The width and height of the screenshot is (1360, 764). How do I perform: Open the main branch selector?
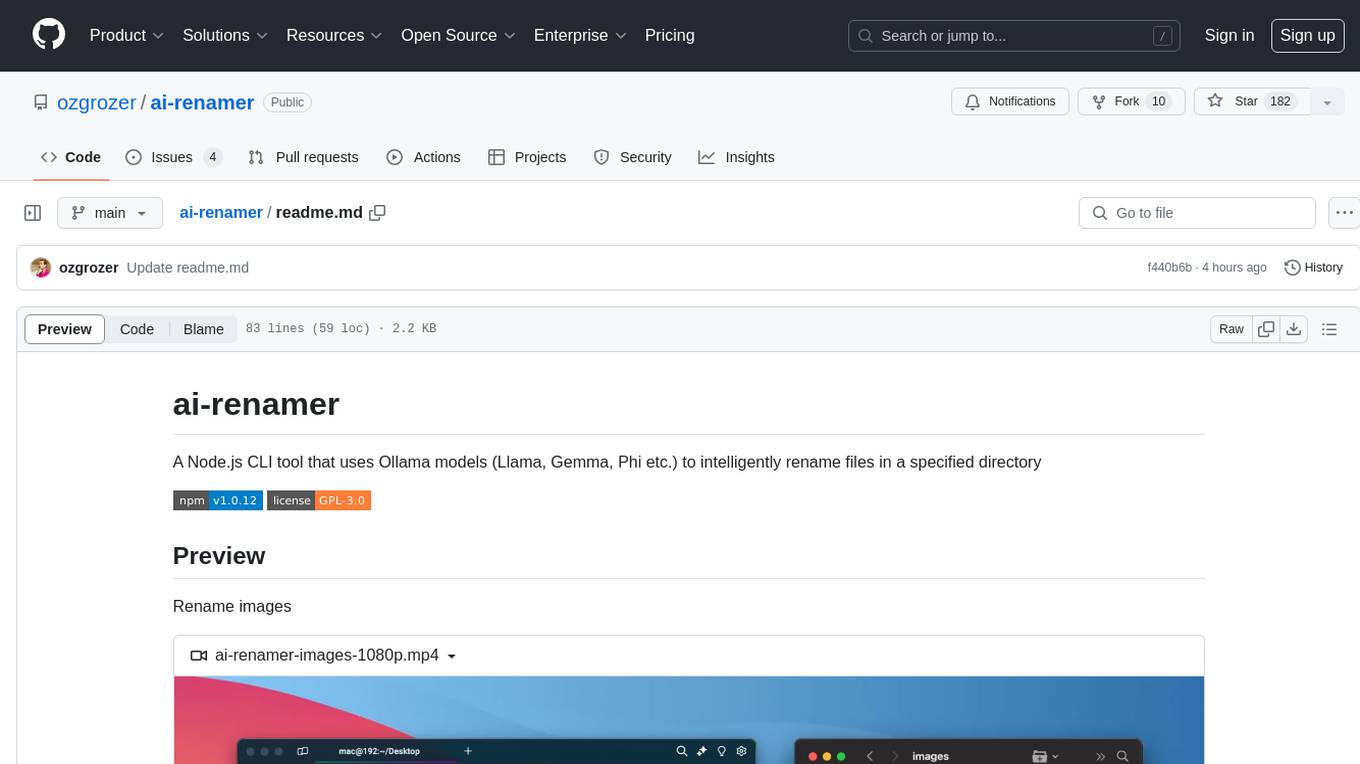(x=109, y=213)
